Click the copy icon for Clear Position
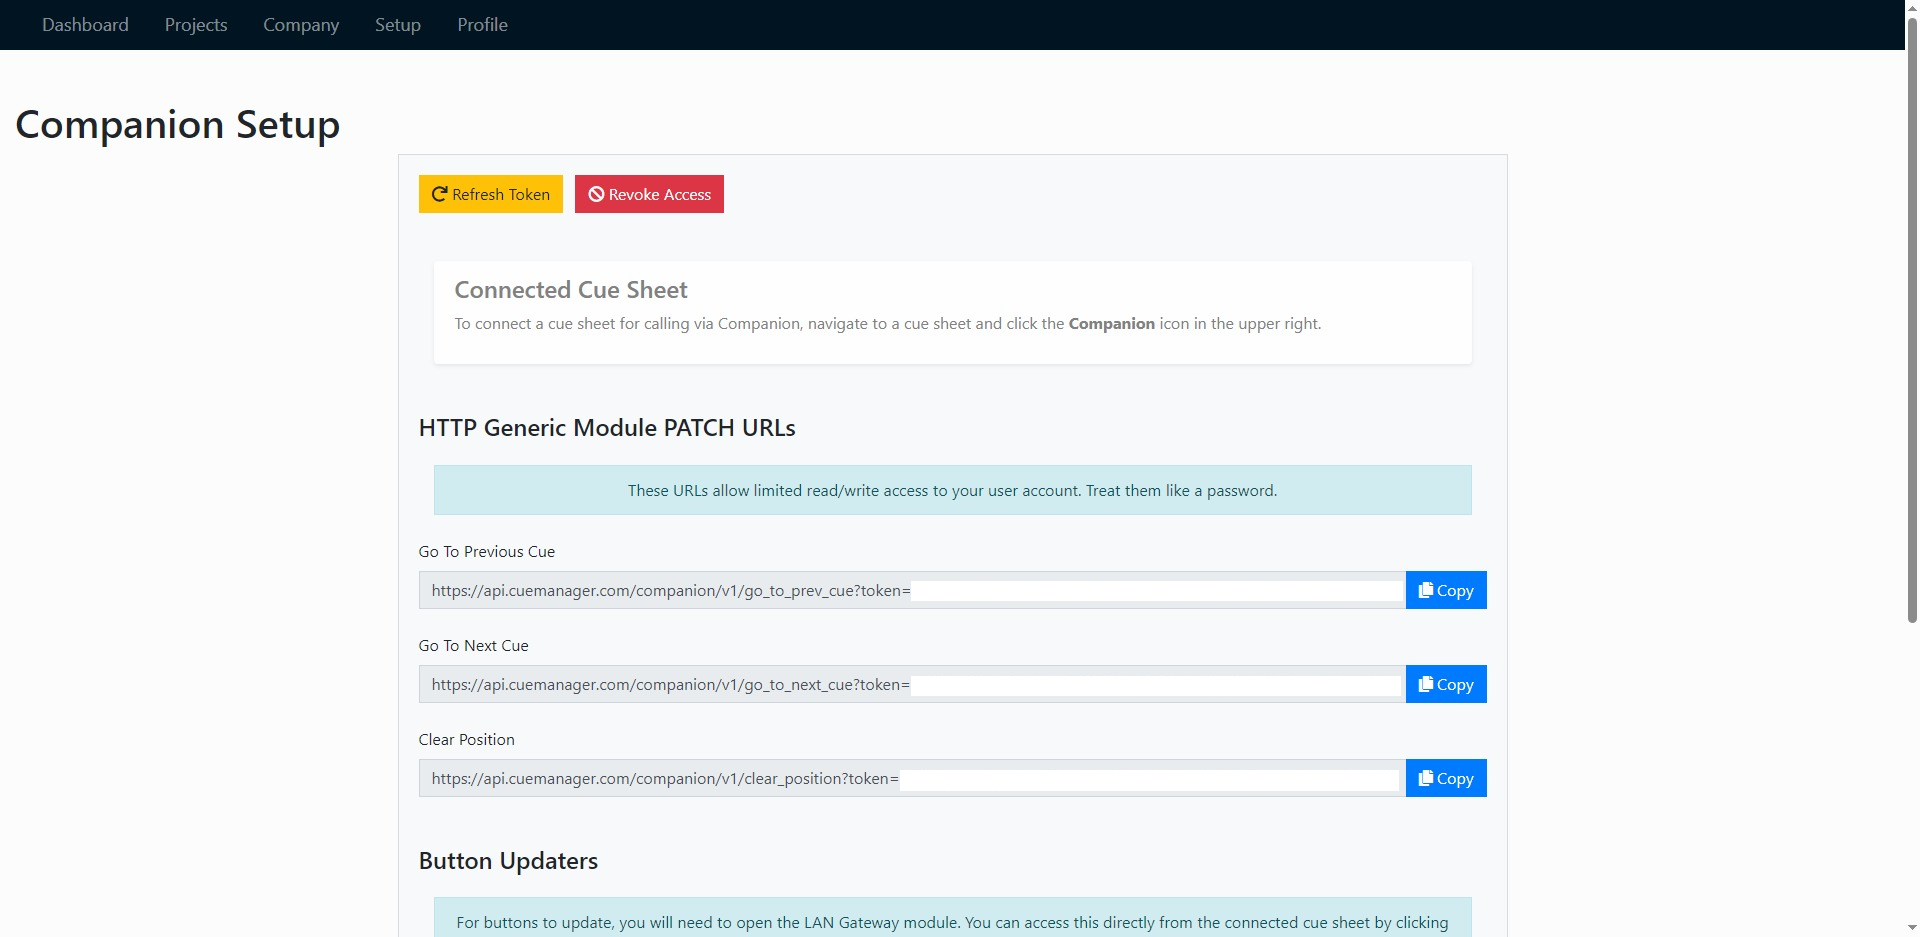Image resolution: width=1920 pixels, height=937 pixels. click(1424, 778)
